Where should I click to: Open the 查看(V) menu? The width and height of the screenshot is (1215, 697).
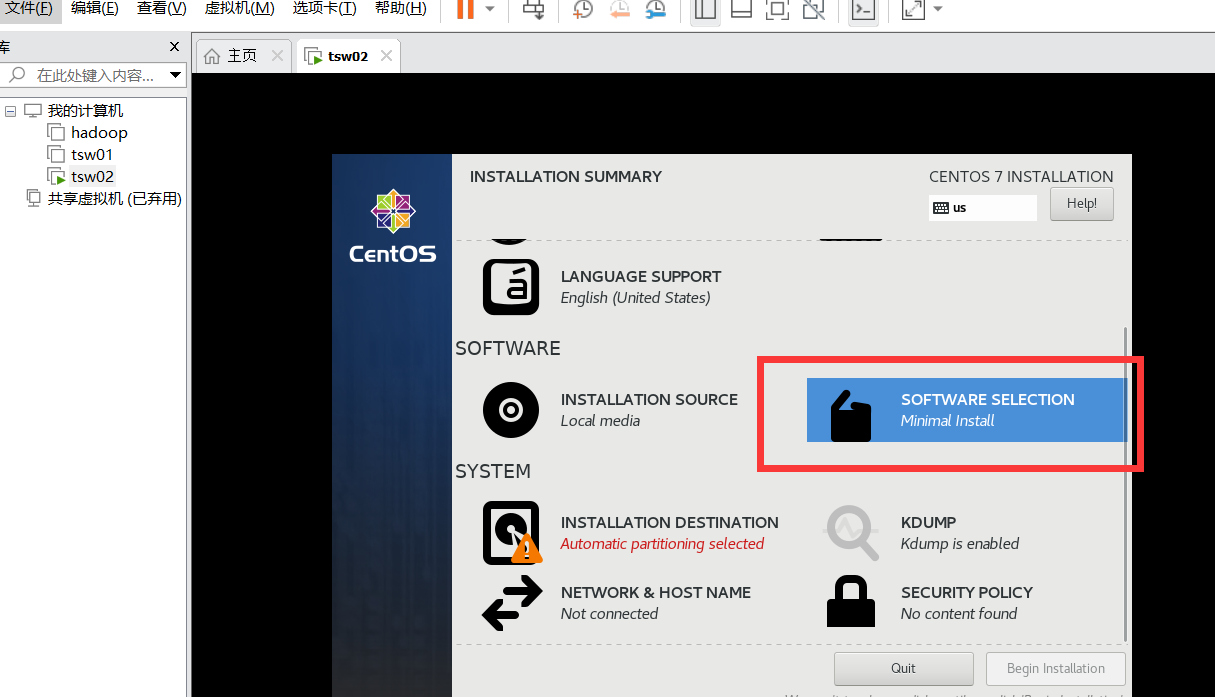click(x=161, y=8)
